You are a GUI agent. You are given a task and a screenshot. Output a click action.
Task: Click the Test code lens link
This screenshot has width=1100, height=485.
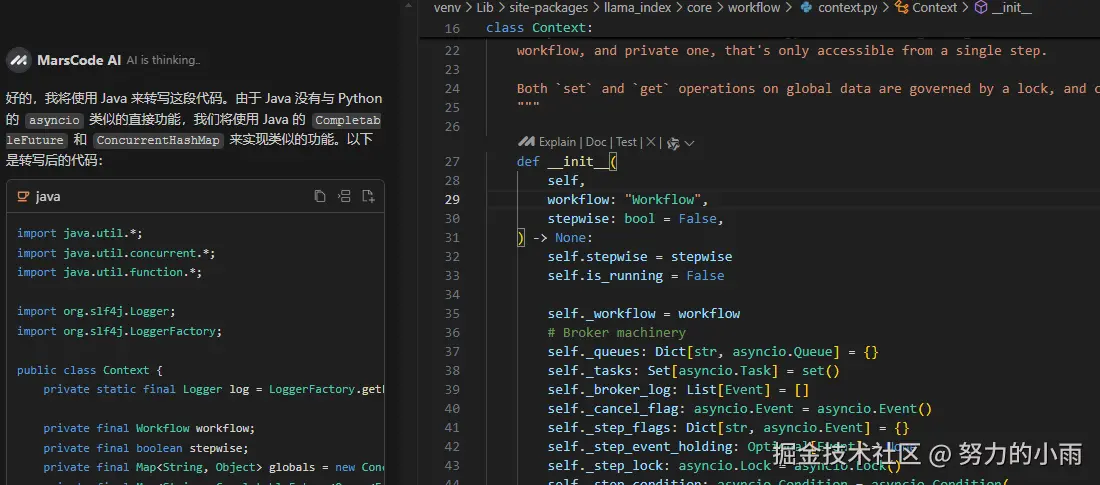click(x=626, y=143)
